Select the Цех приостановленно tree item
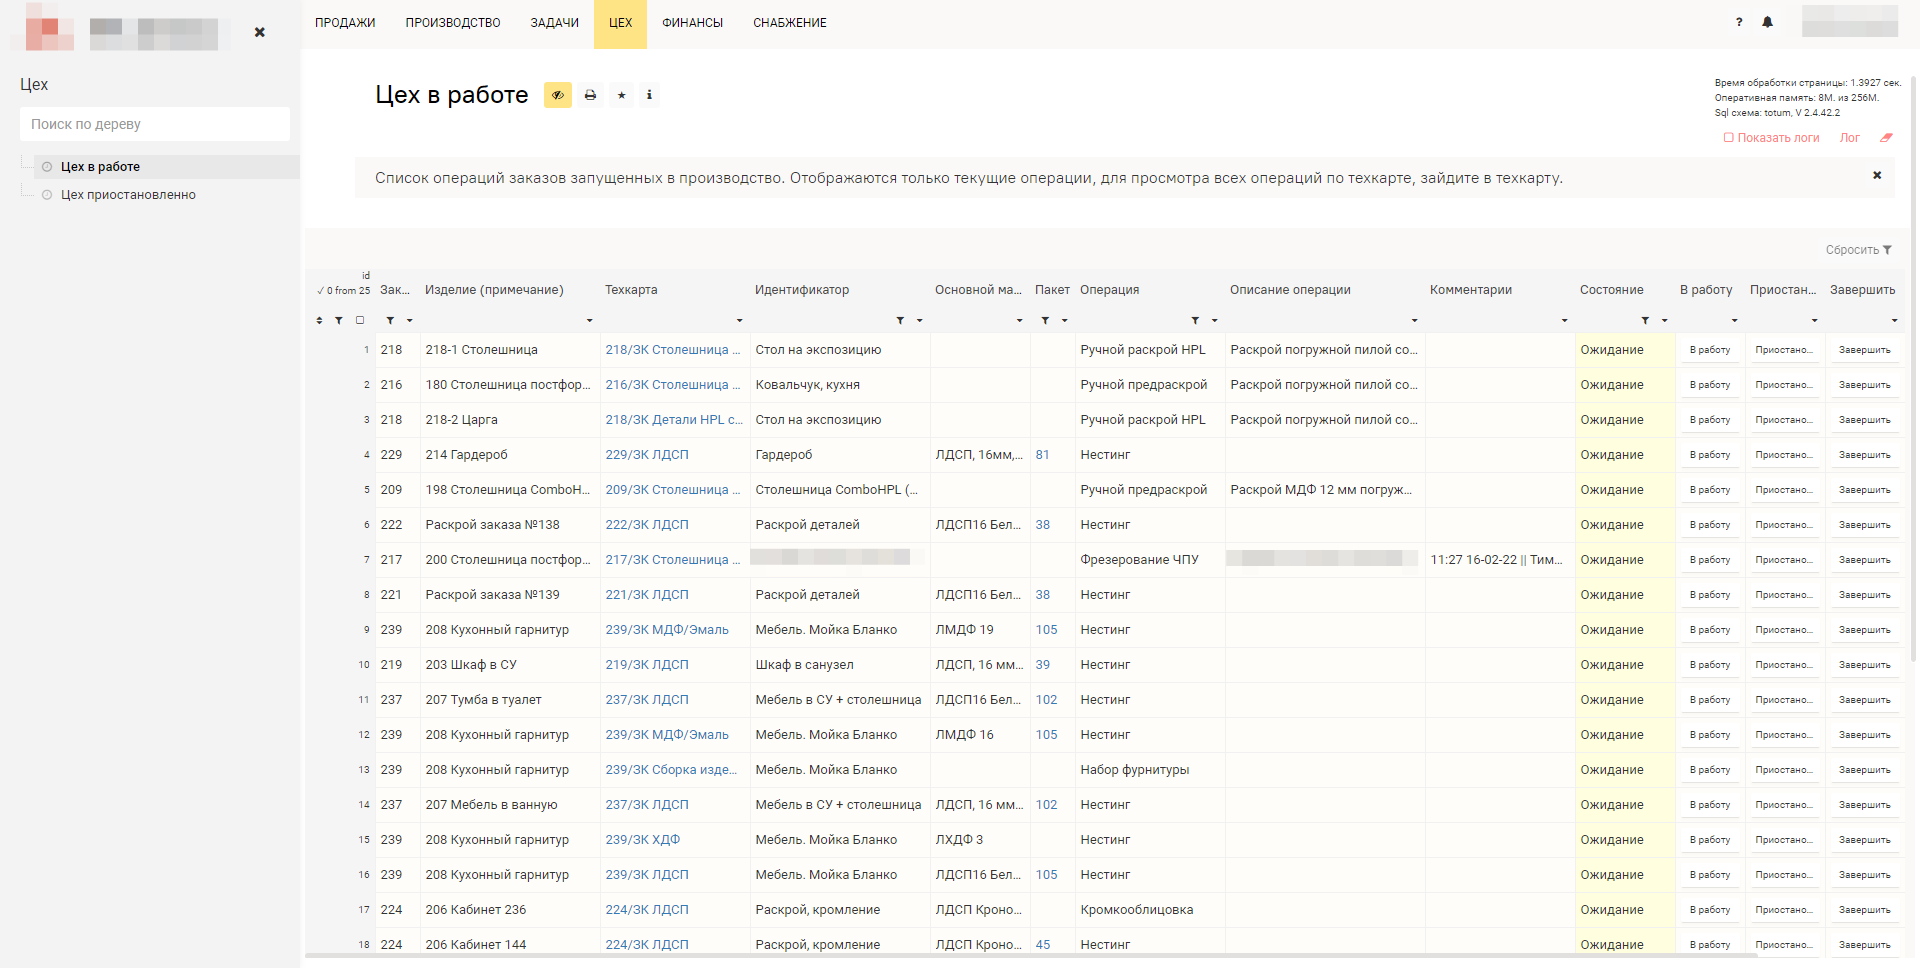 128,195
